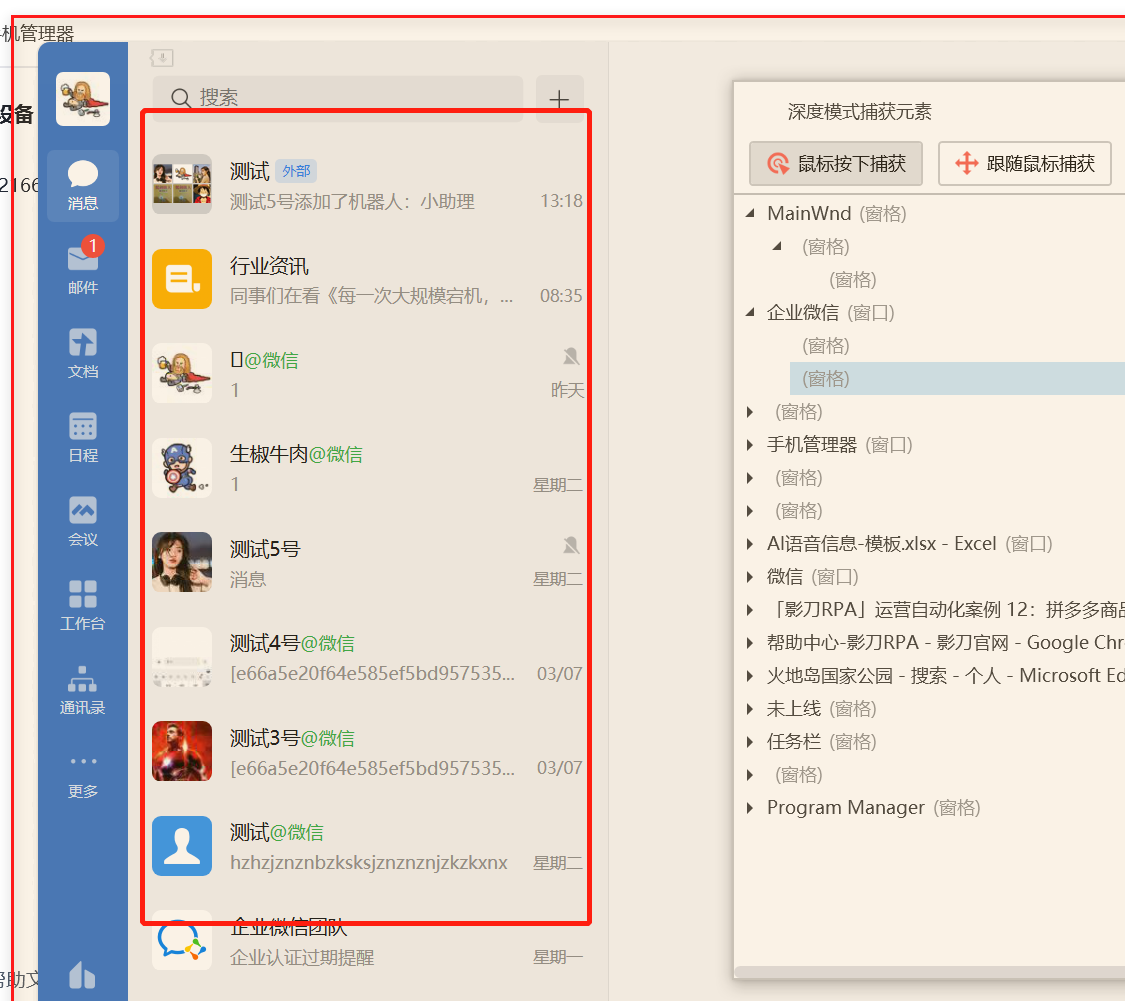Open the 生椒牛肉@微信 conversation
This screenshot has width=1125, height=1001.
pos(367,468)
